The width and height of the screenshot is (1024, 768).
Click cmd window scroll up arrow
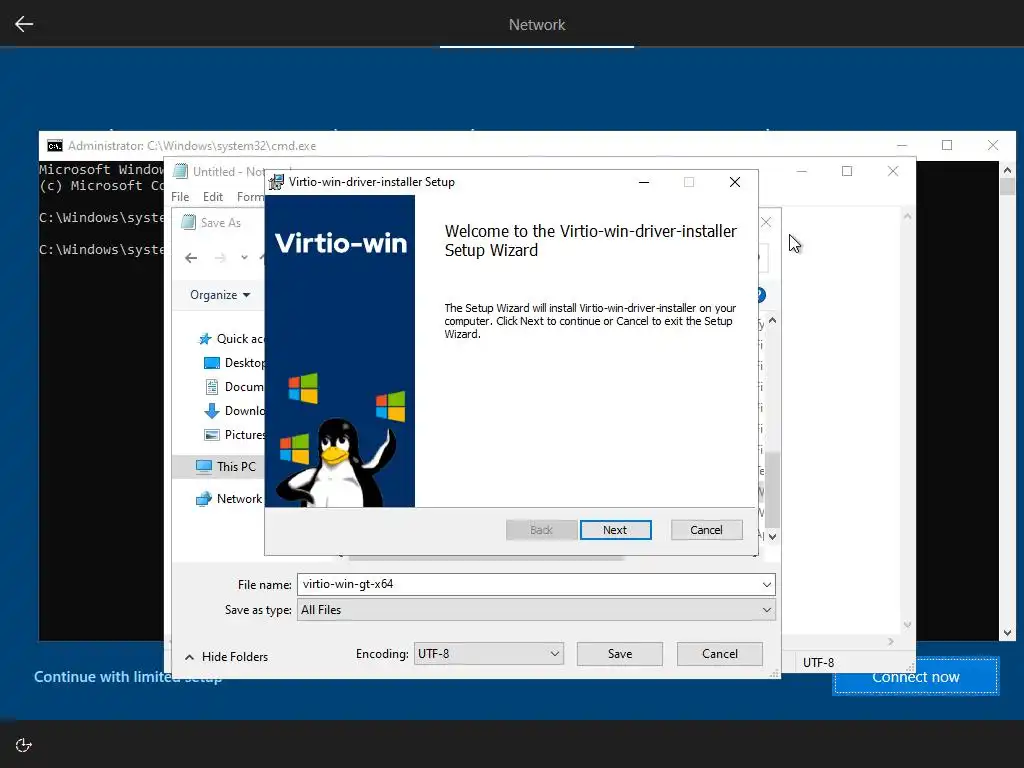1007,170
